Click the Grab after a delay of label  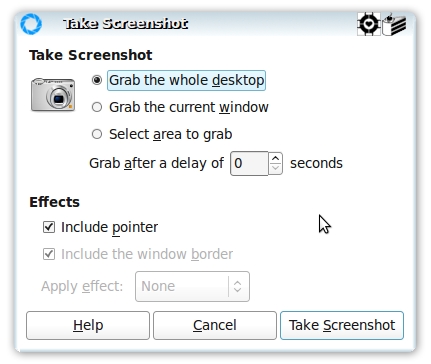(x=156, y=163)
